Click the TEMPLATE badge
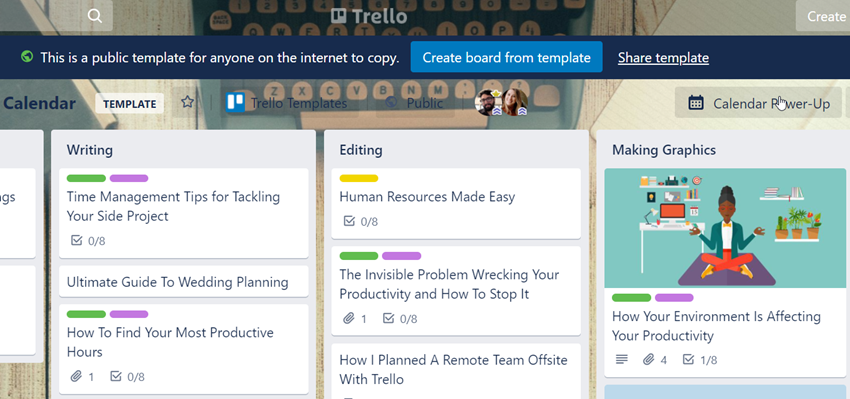Viewport: 850px width, 399px height. coord(130,104)
